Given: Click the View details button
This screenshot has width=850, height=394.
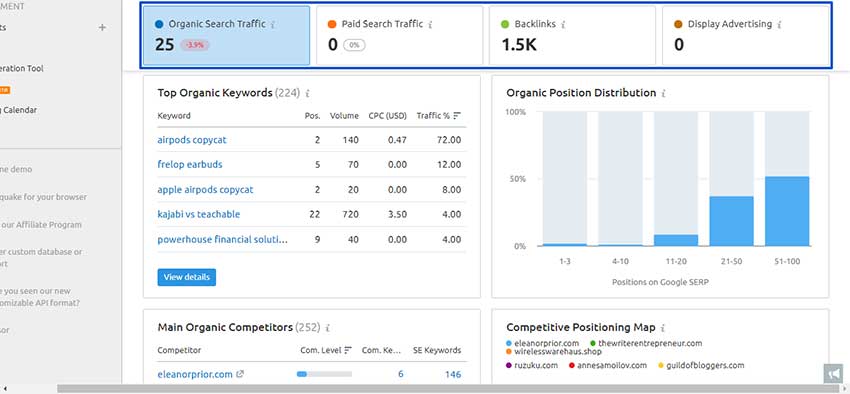Looking at the screenshot, I should point(186,277).
